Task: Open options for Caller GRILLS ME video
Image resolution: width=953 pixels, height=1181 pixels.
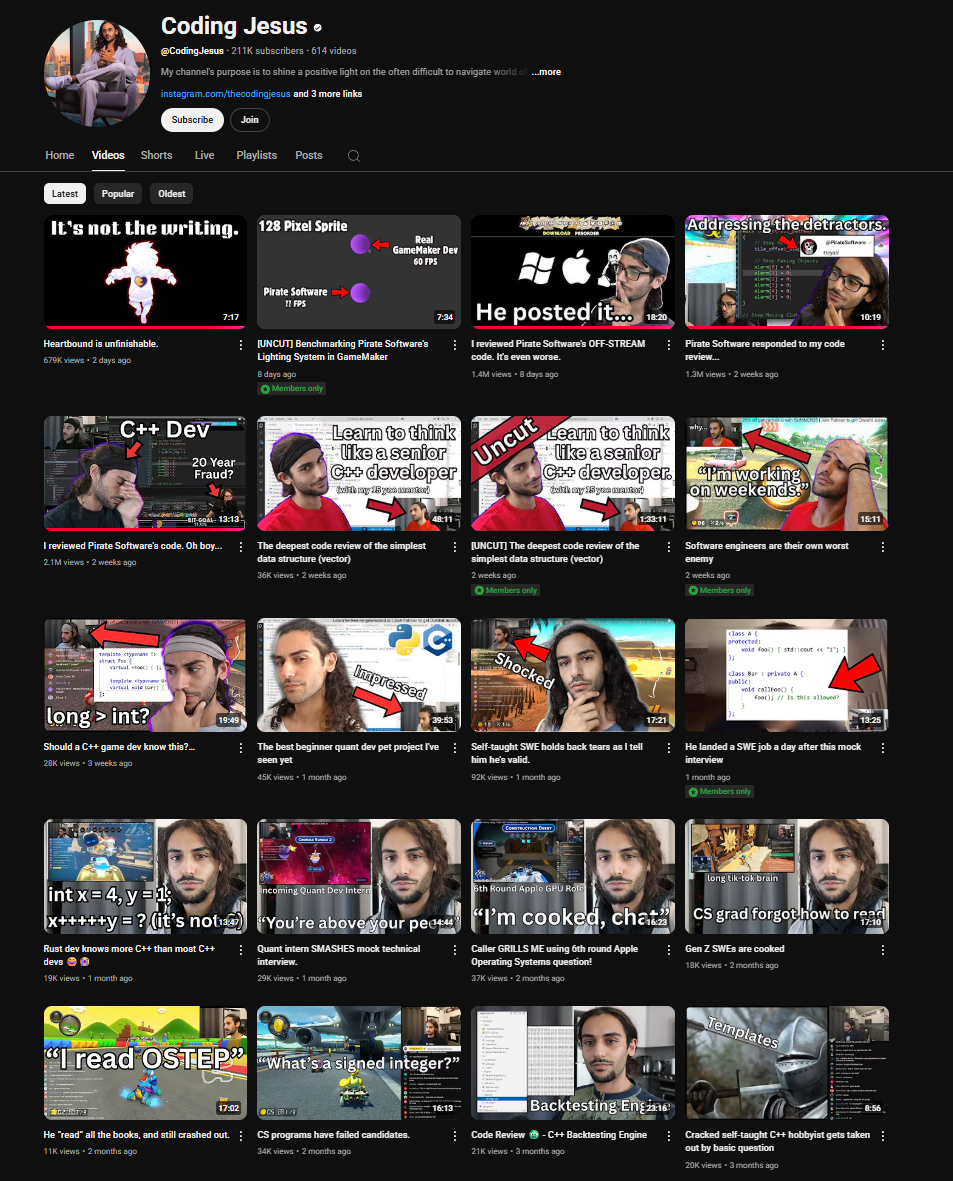Action: pos(669,950)
